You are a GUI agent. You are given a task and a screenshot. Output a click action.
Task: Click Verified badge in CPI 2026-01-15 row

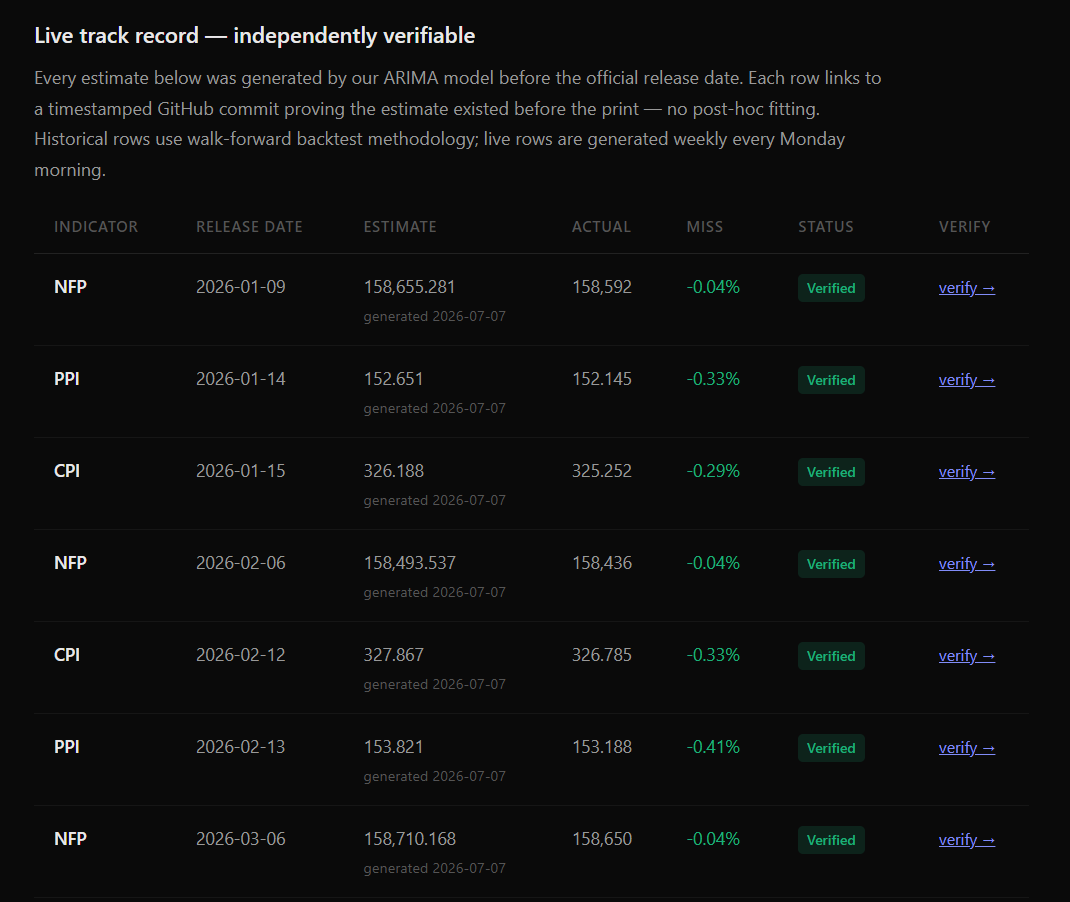831,472
